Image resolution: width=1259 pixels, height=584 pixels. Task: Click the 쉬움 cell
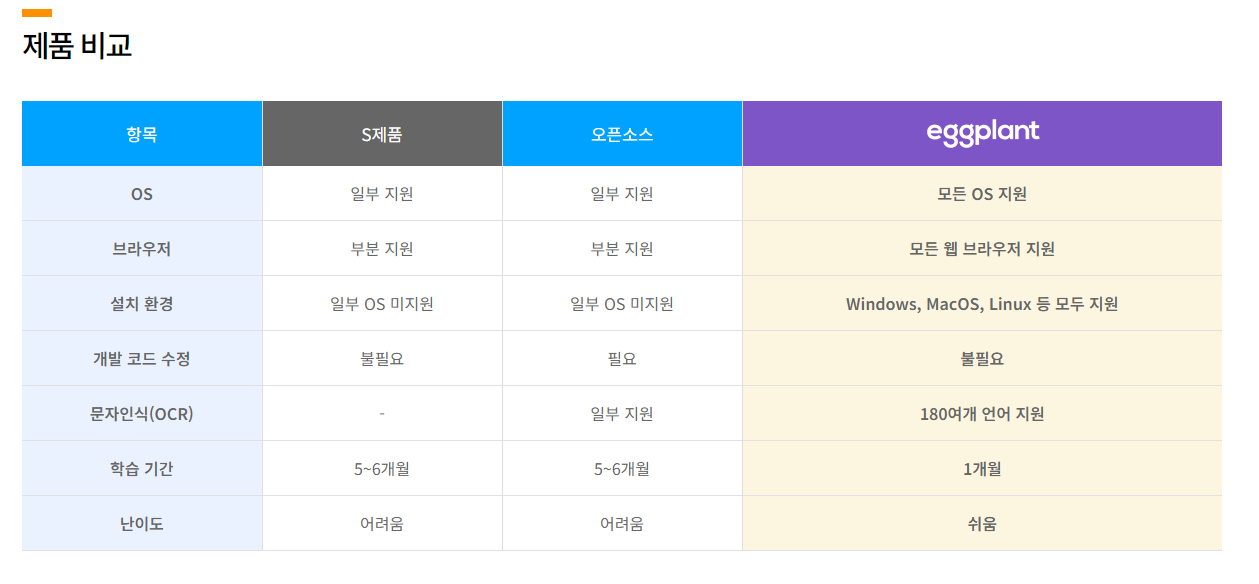tap(982, 524)
